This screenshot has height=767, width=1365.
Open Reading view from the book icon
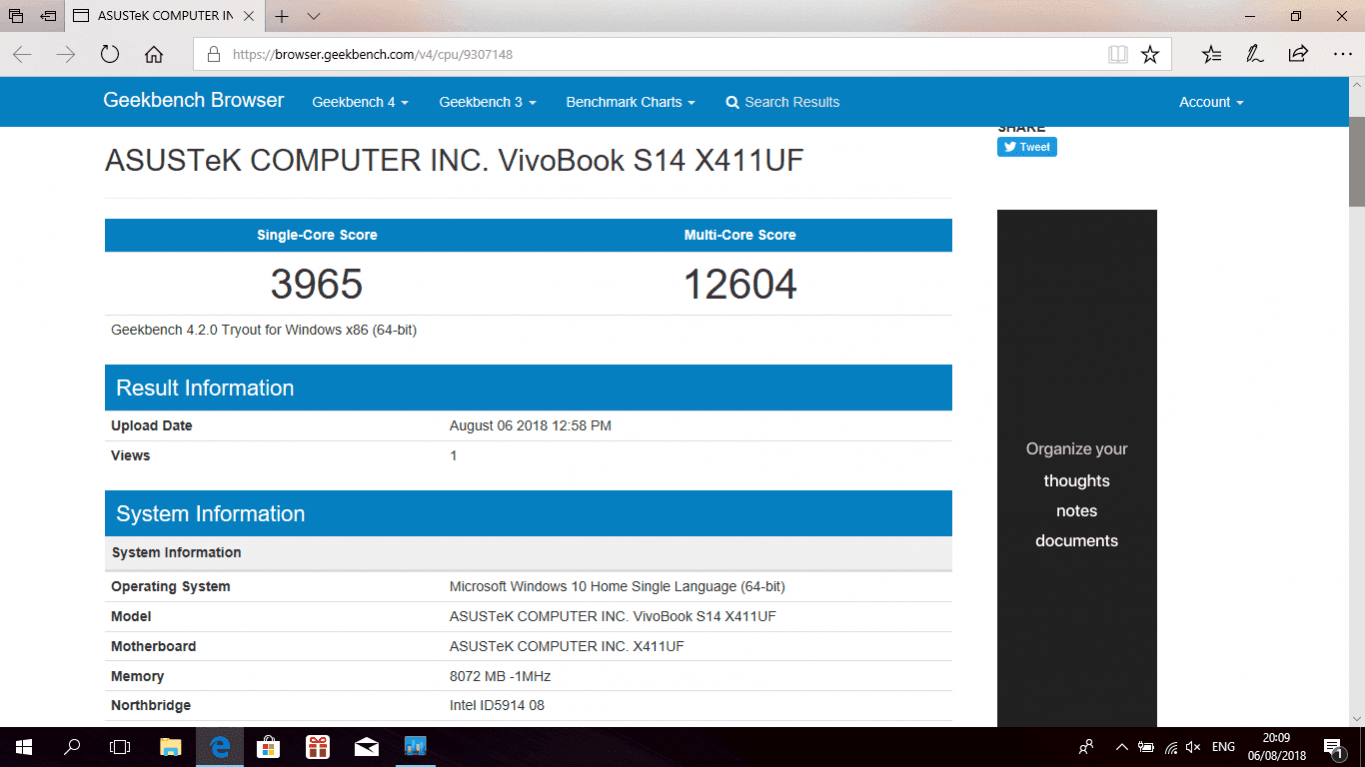1118,55
